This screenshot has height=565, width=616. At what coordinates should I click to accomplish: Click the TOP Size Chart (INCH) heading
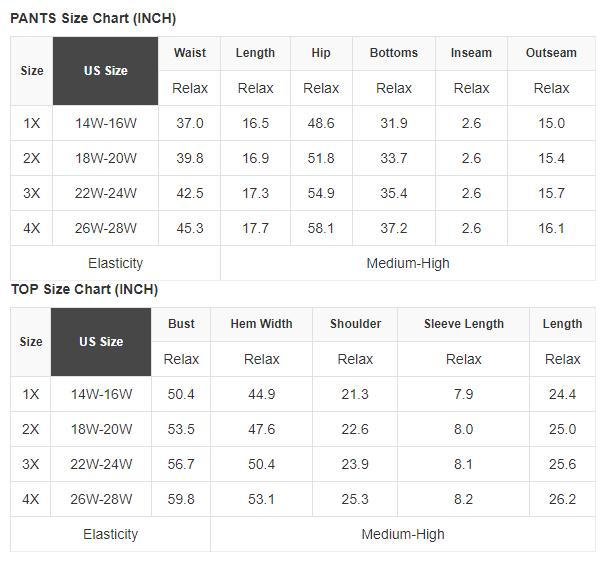[x=84, y=289]
